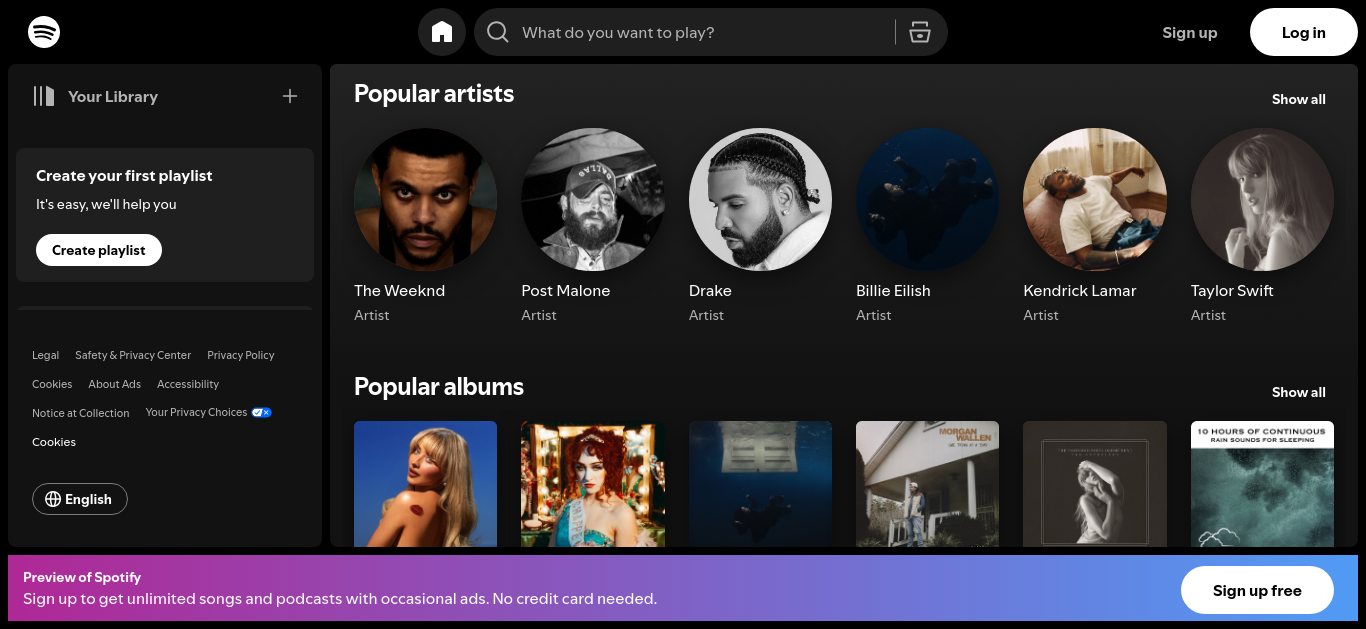Click the plus icon to create playlist

pos(290,96)
